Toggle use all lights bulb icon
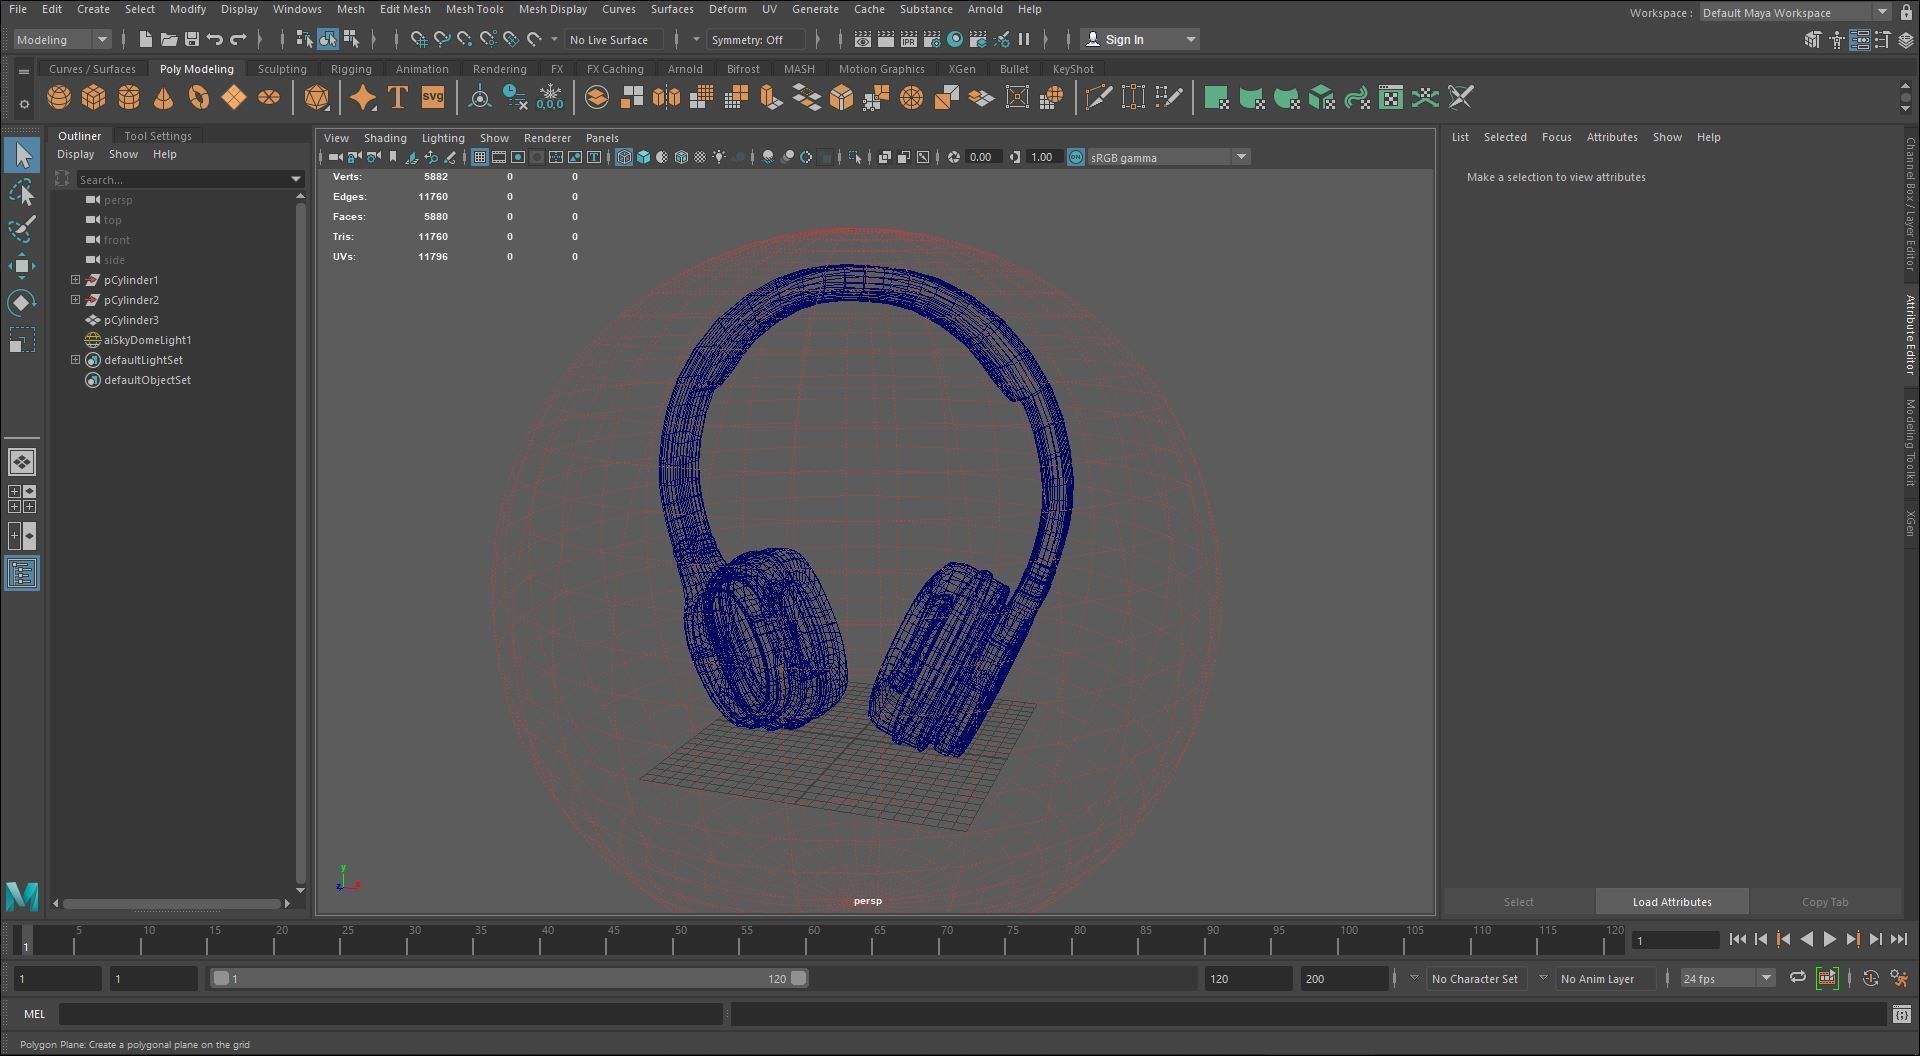1920x1056 pixels. (719, 157)
